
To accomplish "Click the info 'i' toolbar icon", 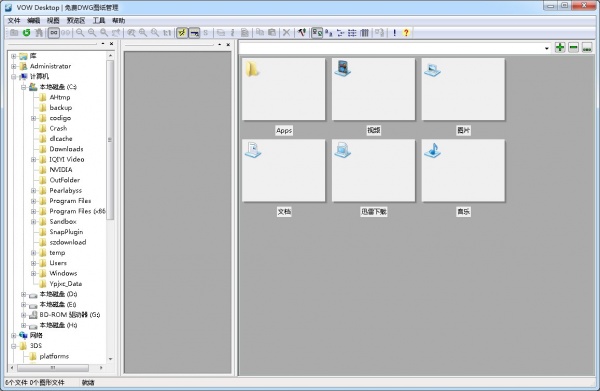I will [232, 33].
